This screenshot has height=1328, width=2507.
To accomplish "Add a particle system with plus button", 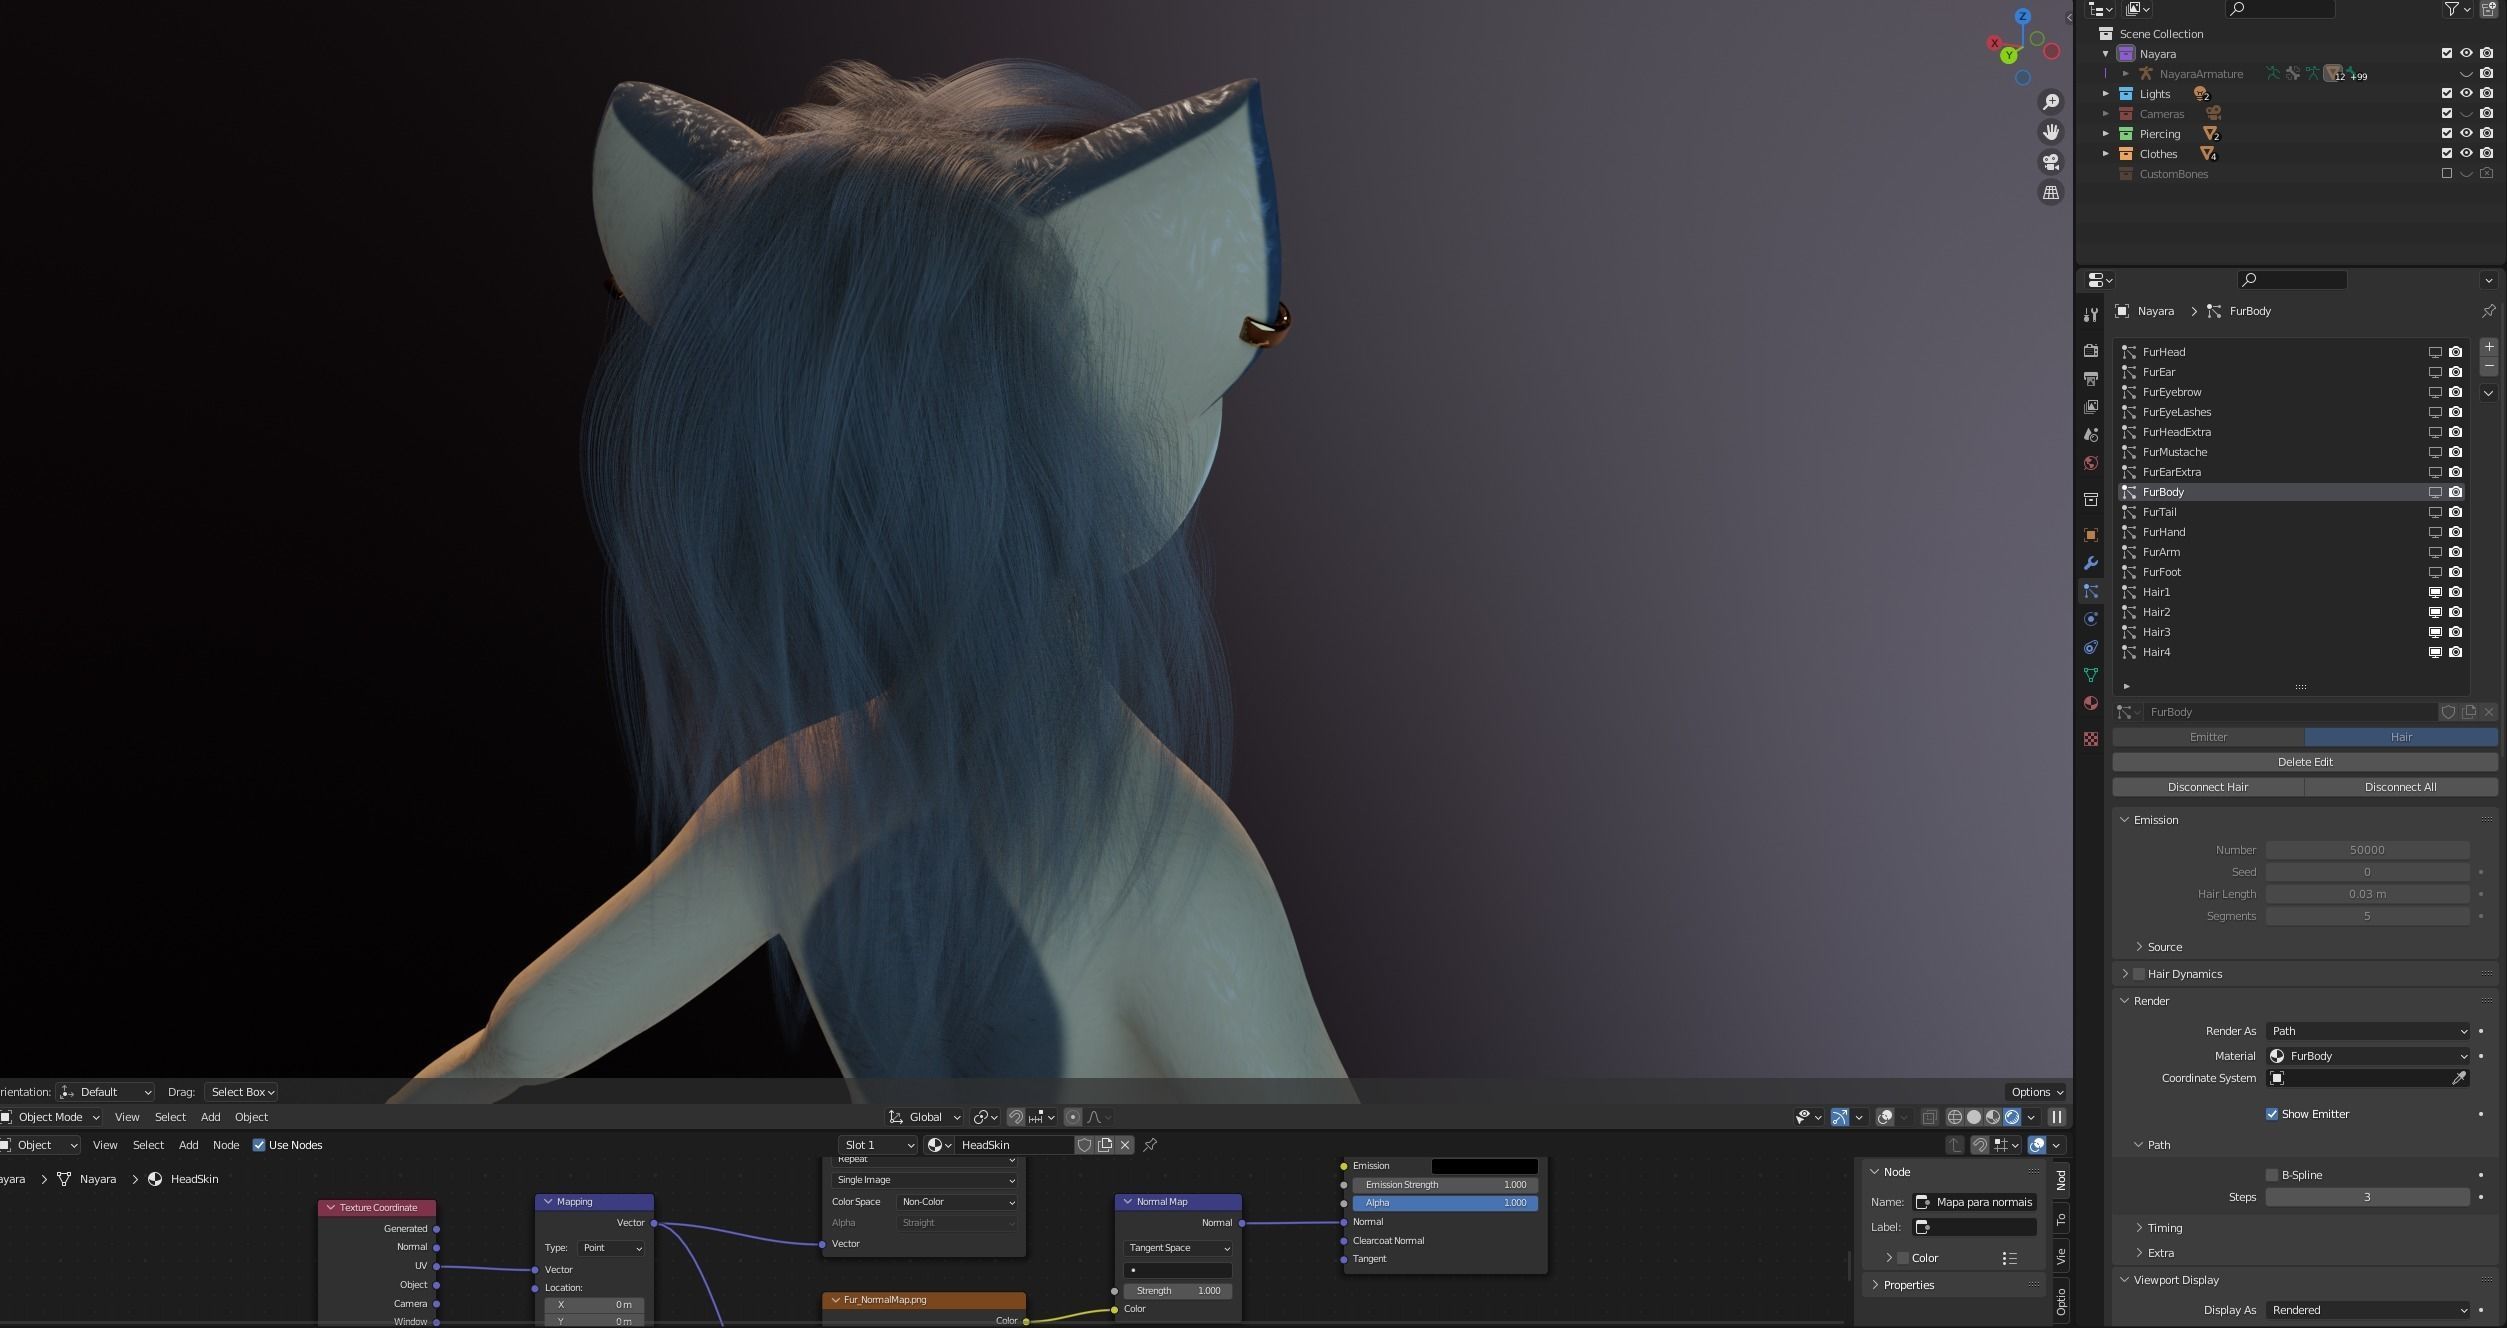I will (2489, 347).
